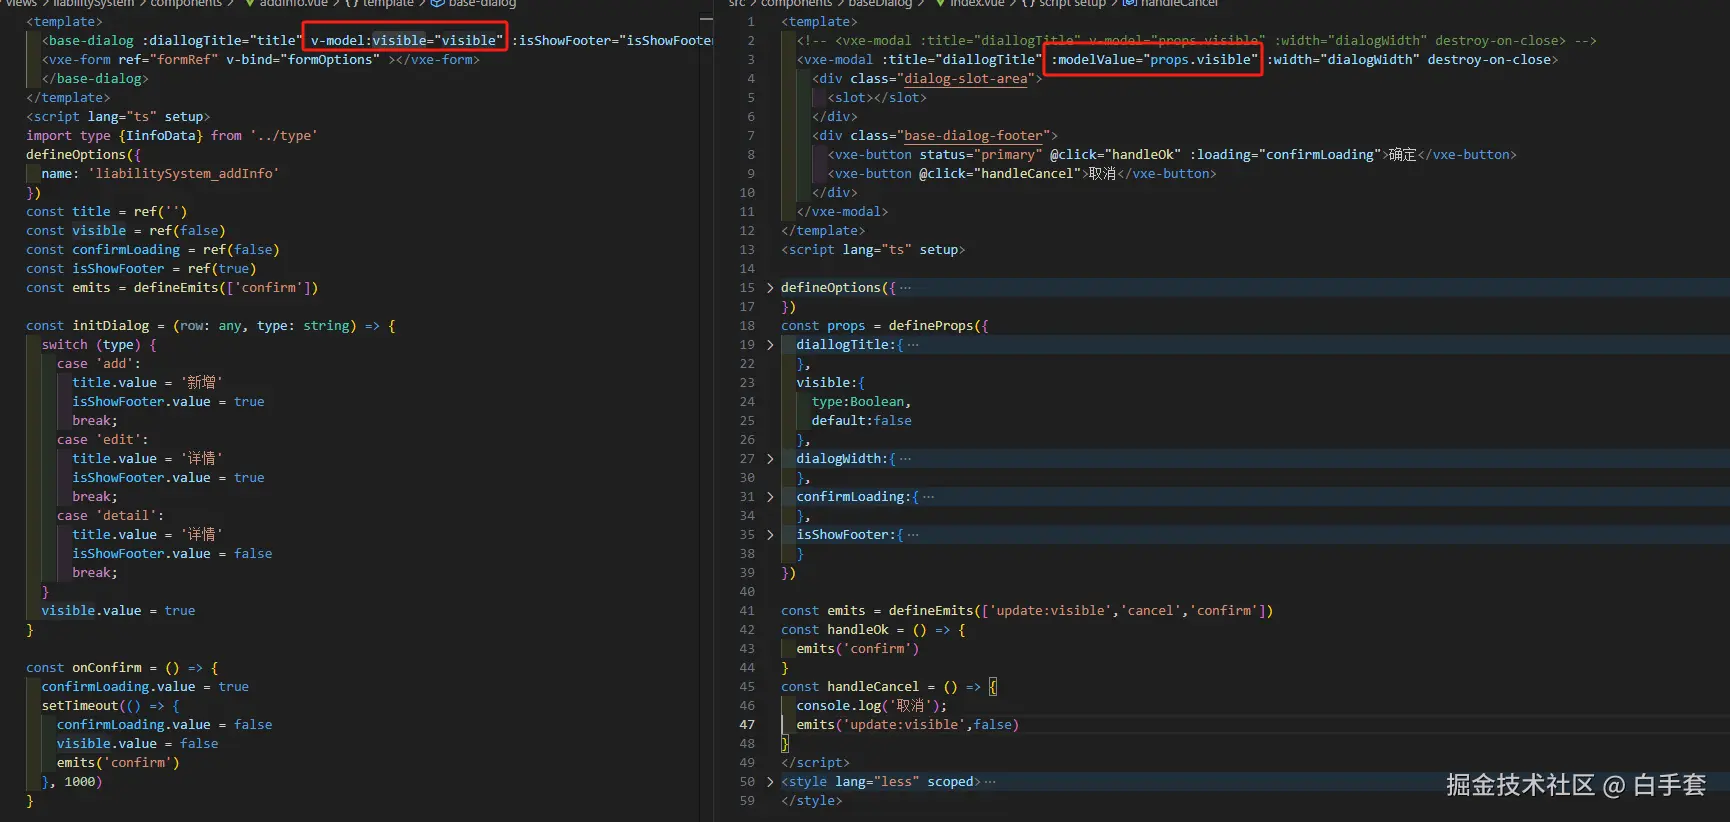Click the vxe-form ref="formRef" line
The height and width of the screenshot is (822, 1730).
260,60
